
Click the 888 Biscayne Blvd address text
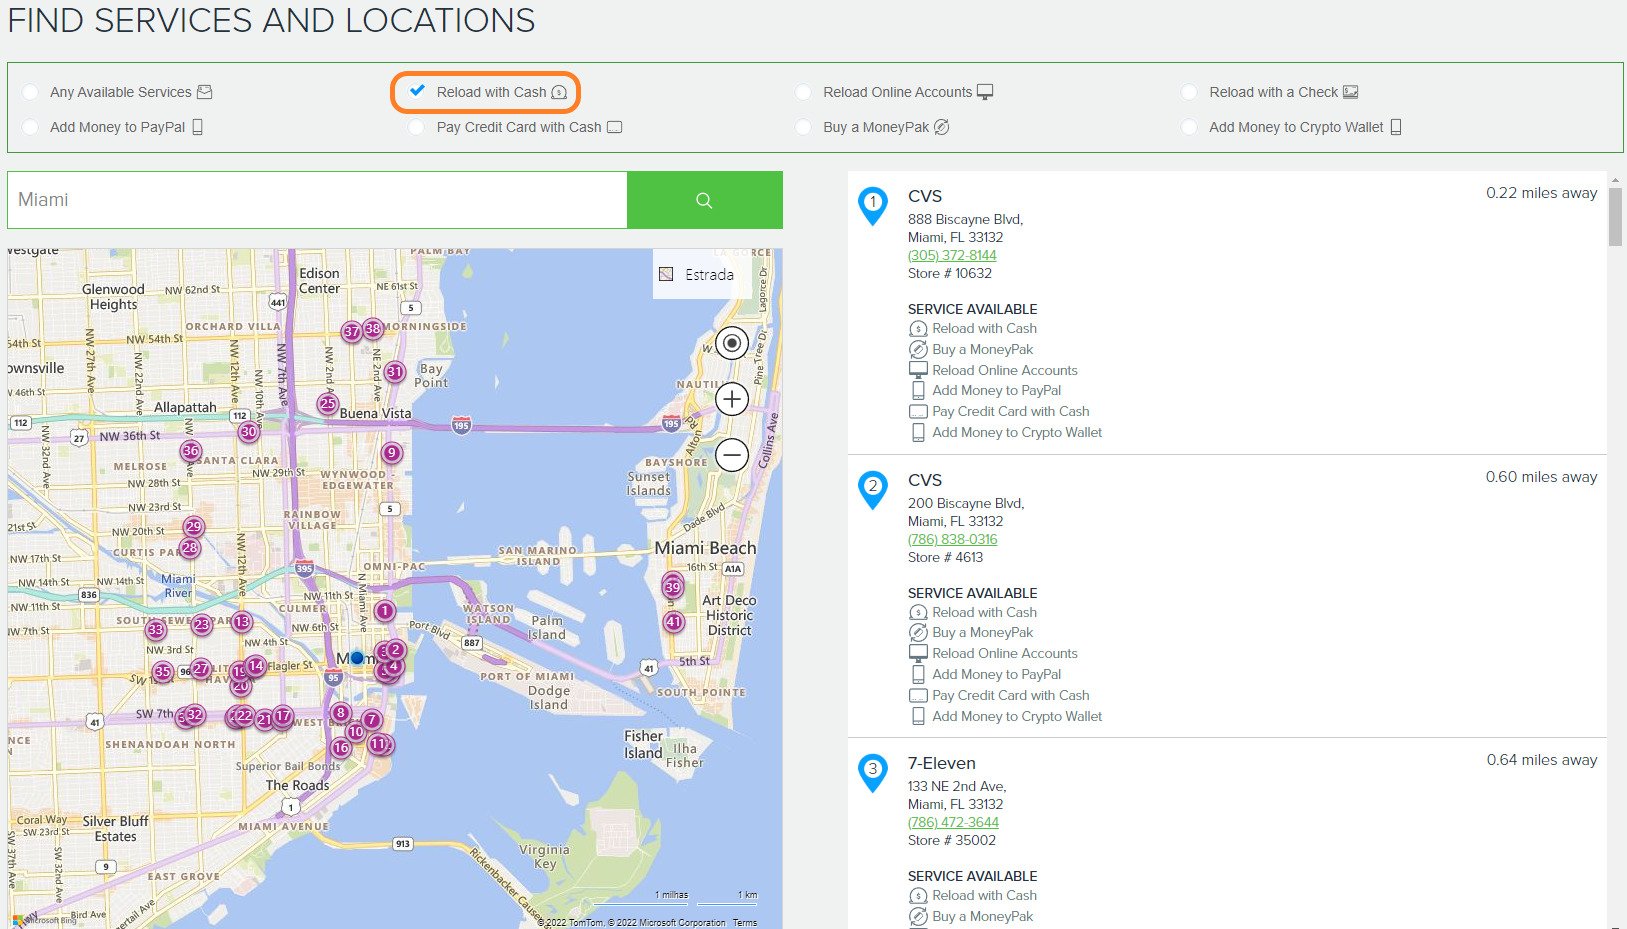(965, 219)
